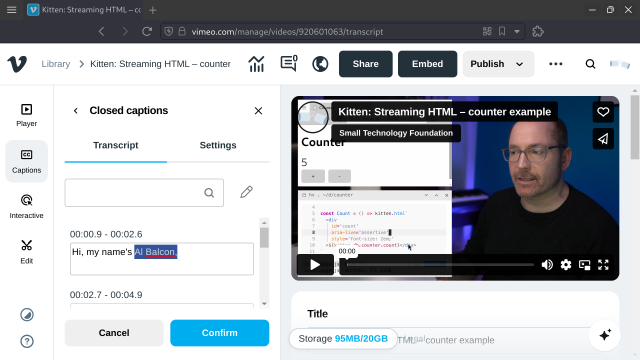Image resolution: width=640 pixels, height=360 pixels.
Task: Open the player settings gear
Action: (x=566, y=265)
